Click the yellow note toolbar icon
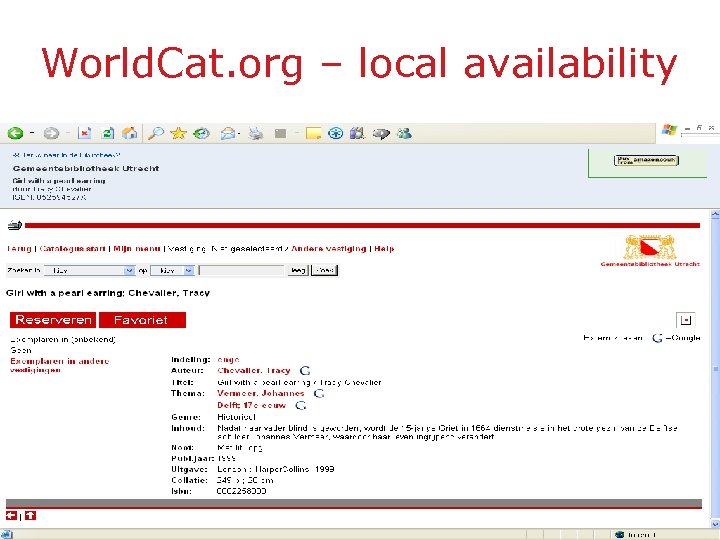 click(x=313, y=133)
